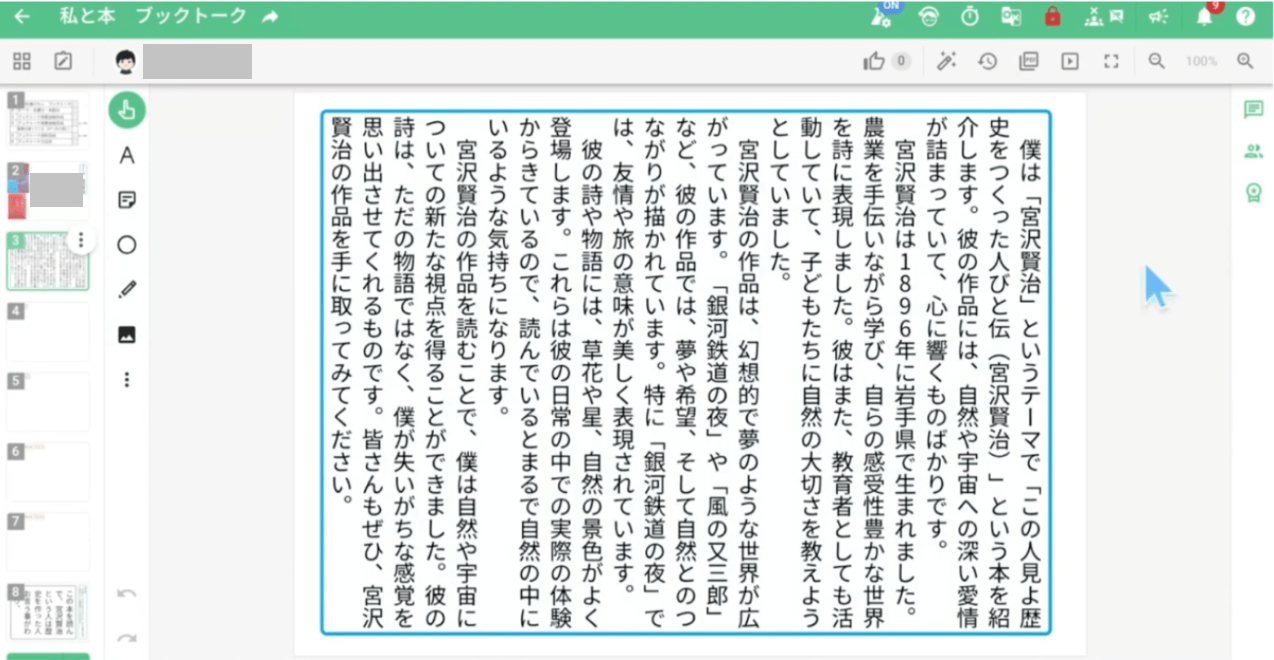Click the insert image tool

(127, 335)
